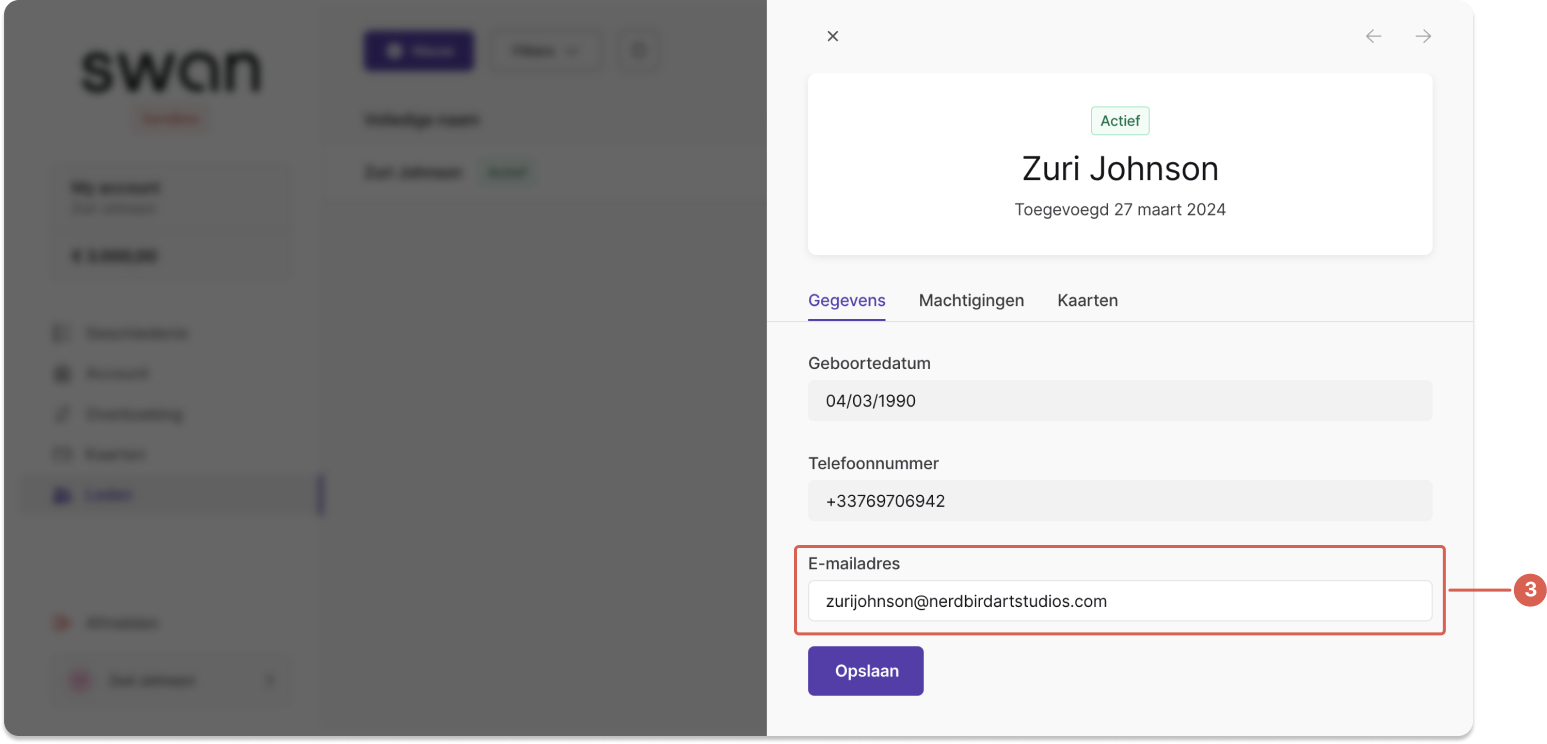
Task: Switch to the Gegevens tab
Action: 846,300
